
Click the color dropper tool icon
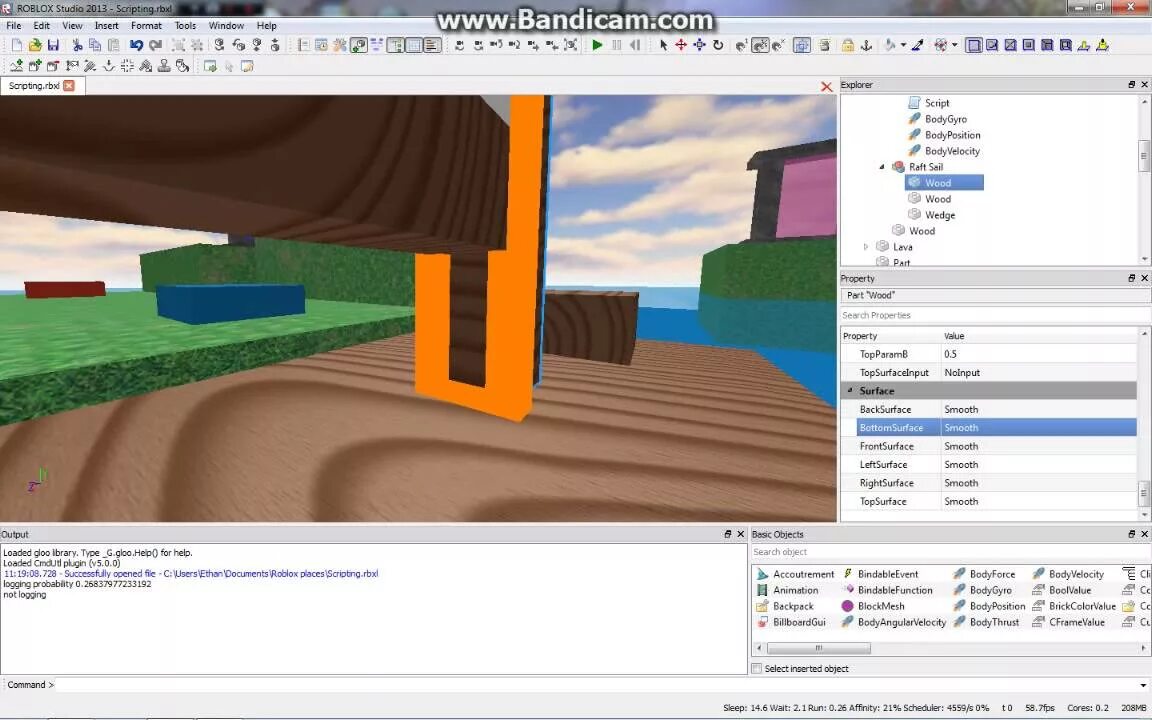(x=918, y=45)
